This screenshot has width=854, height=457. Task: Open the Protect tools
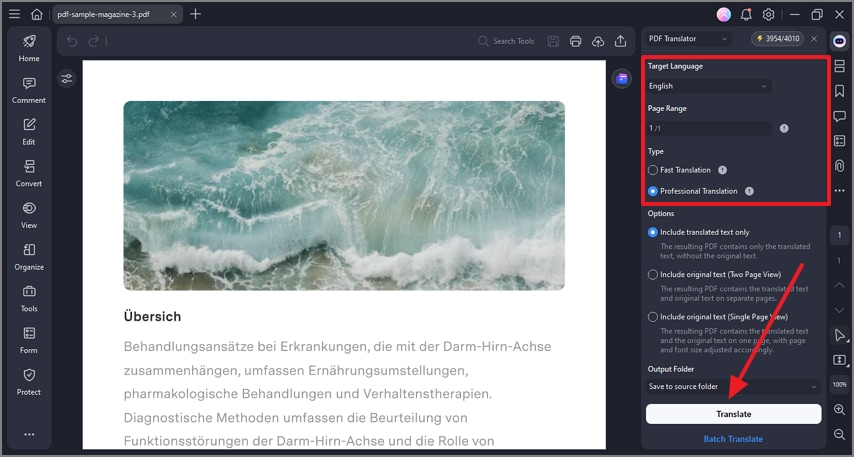point(29,382)
